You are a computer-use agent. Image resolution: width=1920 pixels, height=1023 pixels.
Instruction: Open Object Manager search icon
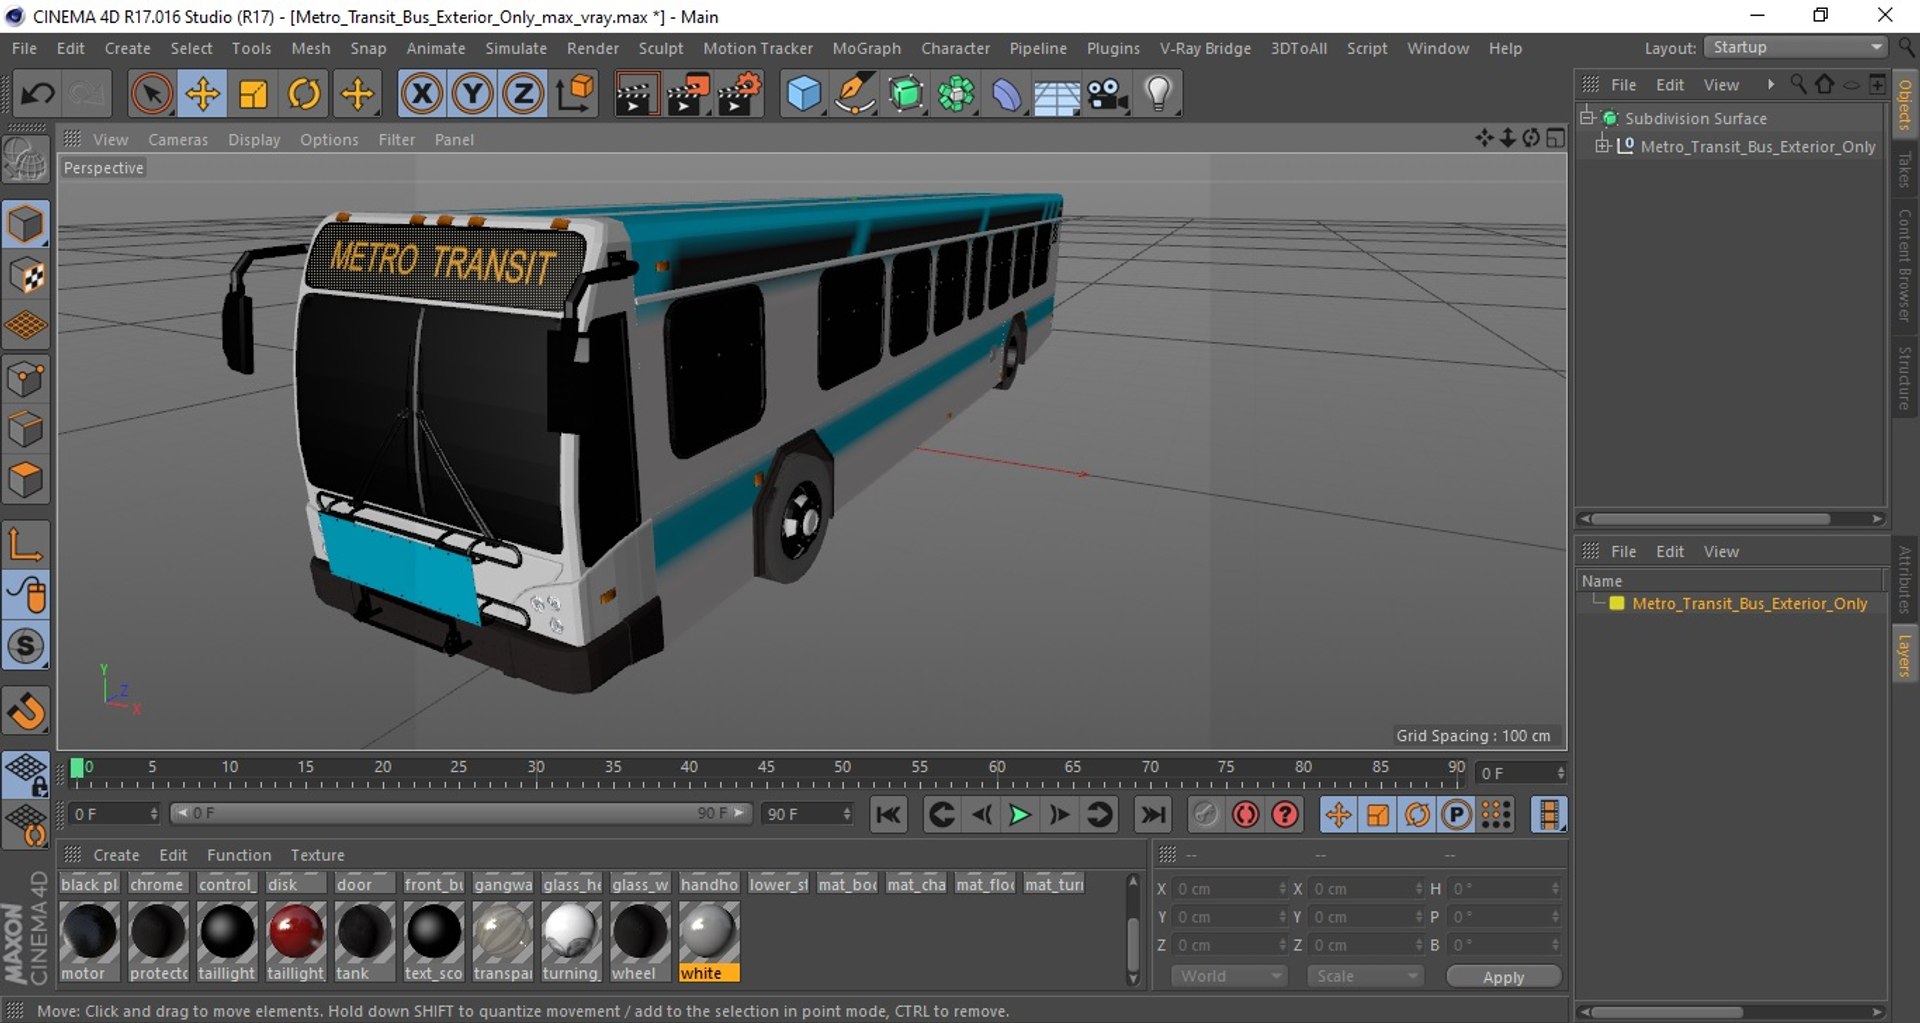[1798, 85]
